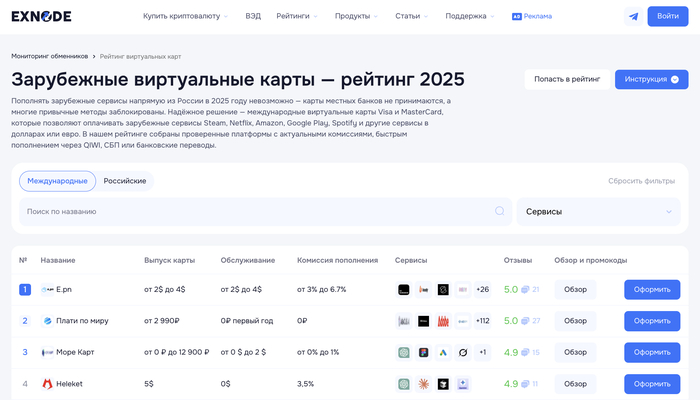Click the Heleket logo icon
Viewport: 700px width, 400px height.
pos(47,384)
